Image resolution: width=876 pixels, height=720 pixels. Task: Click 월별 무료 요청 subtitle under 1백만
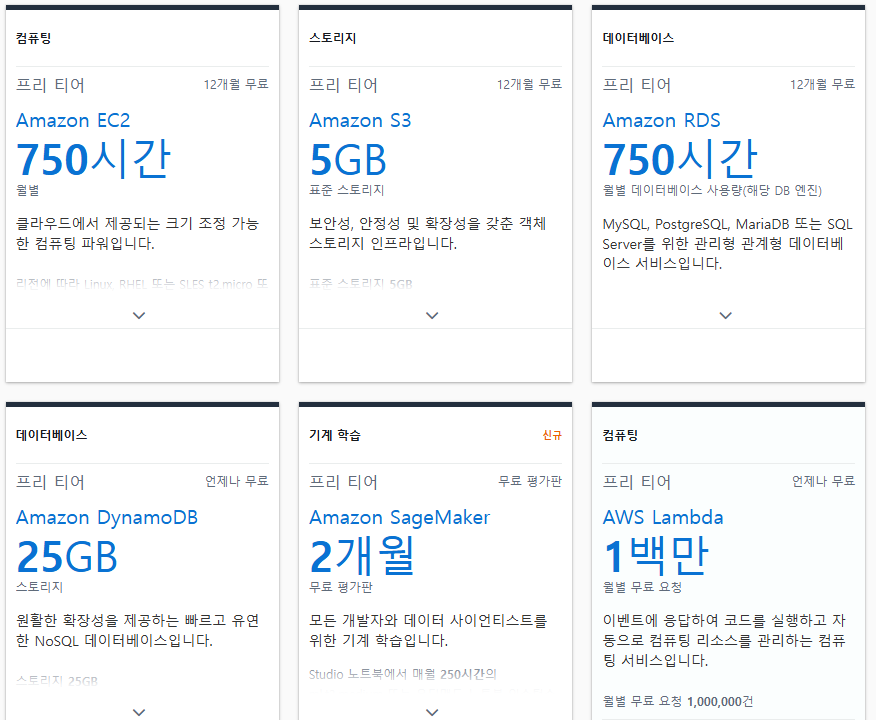pyautogui.click(x=642, y=587)
